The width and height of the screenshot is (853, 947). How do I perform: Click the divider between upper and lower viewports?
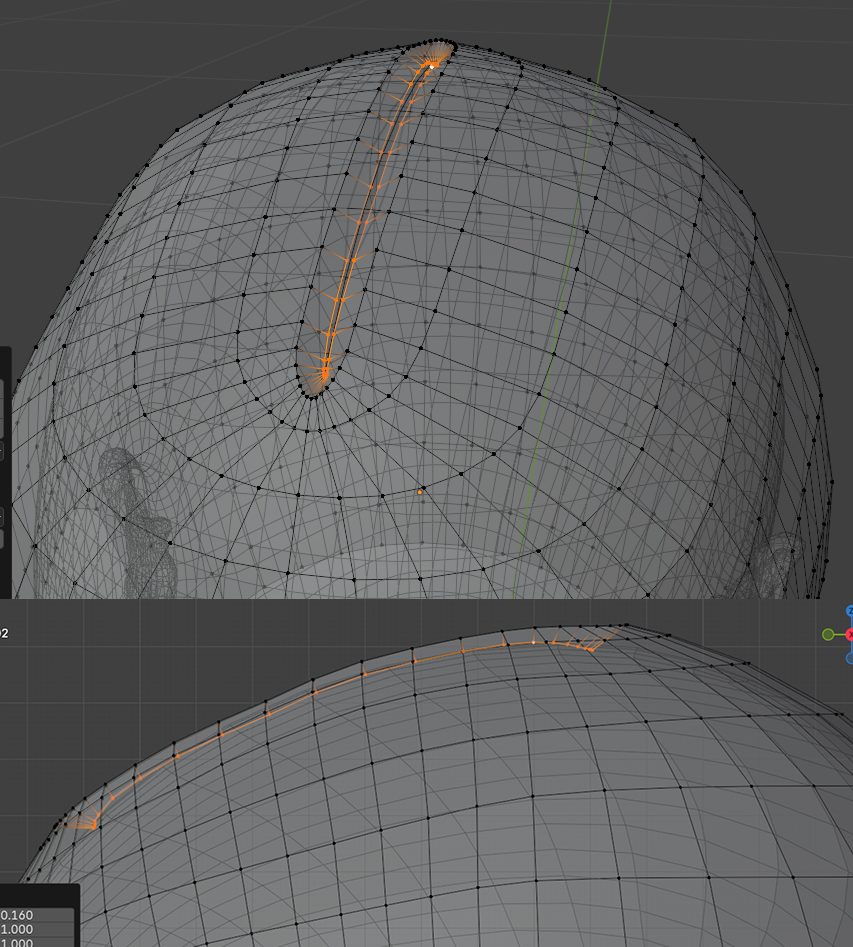(426, 600)
